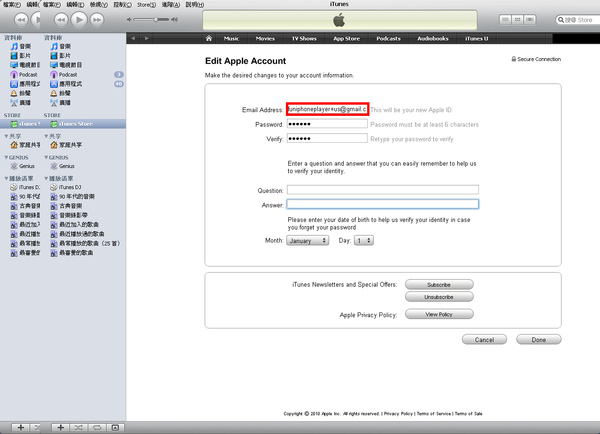The image size is (600, 434).
Task: Open the Day dropdown
Action: tap(364, 240)
